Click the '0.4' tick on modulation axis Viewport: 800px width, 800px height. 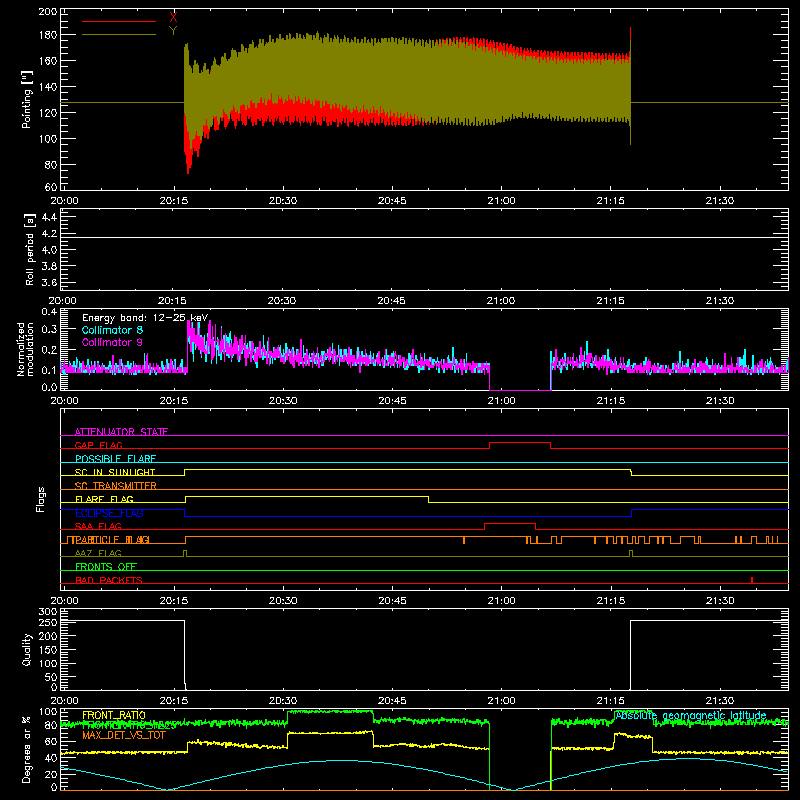(49, 311)
